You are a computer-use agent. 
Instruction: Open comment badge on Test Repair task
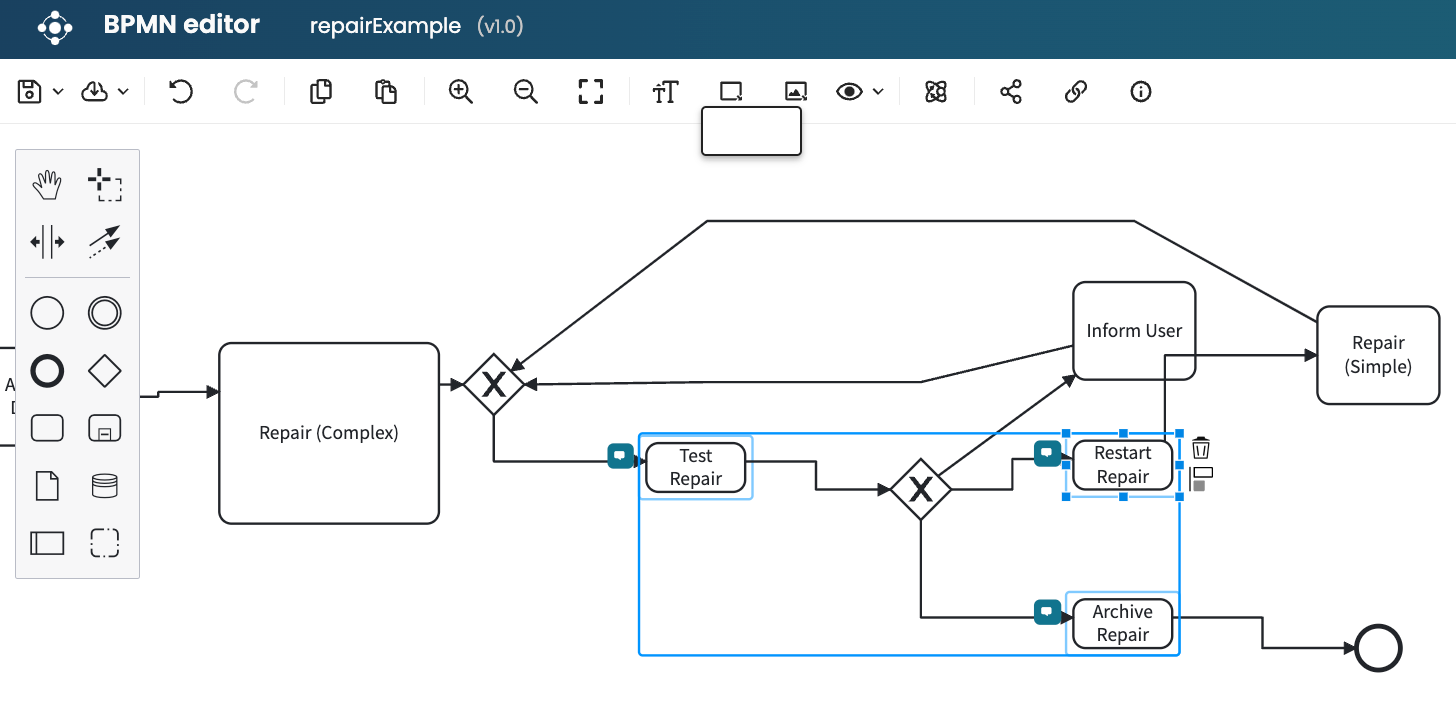tap(620, 456)
